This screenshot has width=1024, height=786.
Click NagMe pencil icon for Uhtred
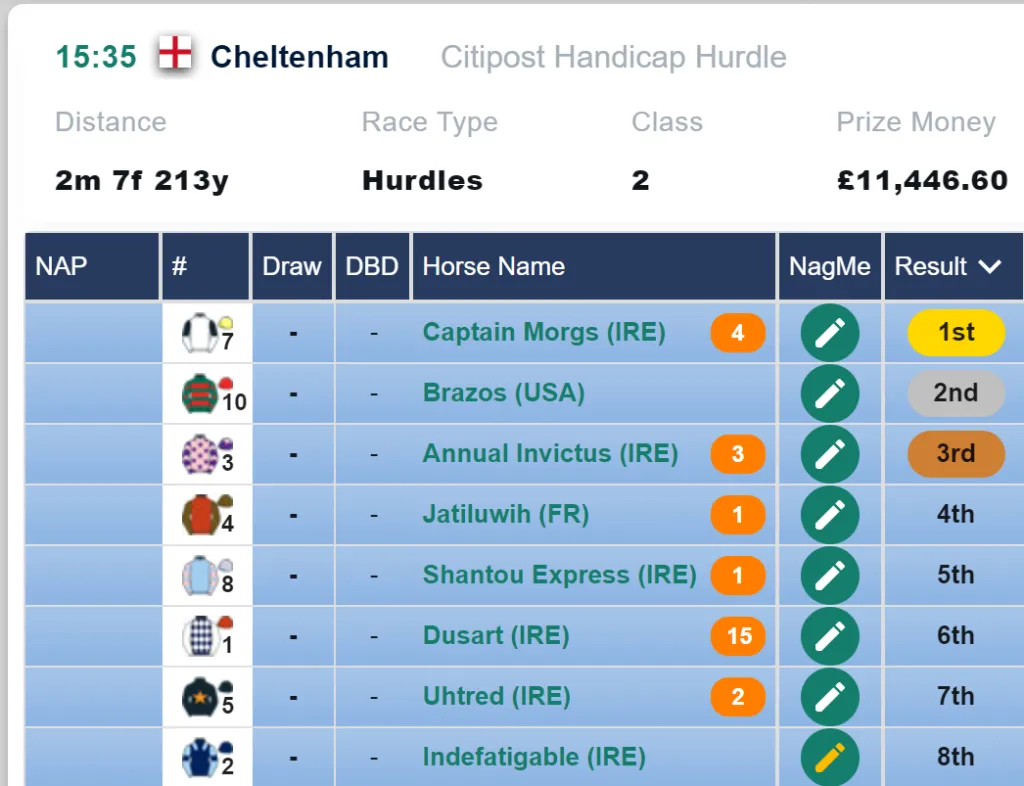(x=829, y=697)
